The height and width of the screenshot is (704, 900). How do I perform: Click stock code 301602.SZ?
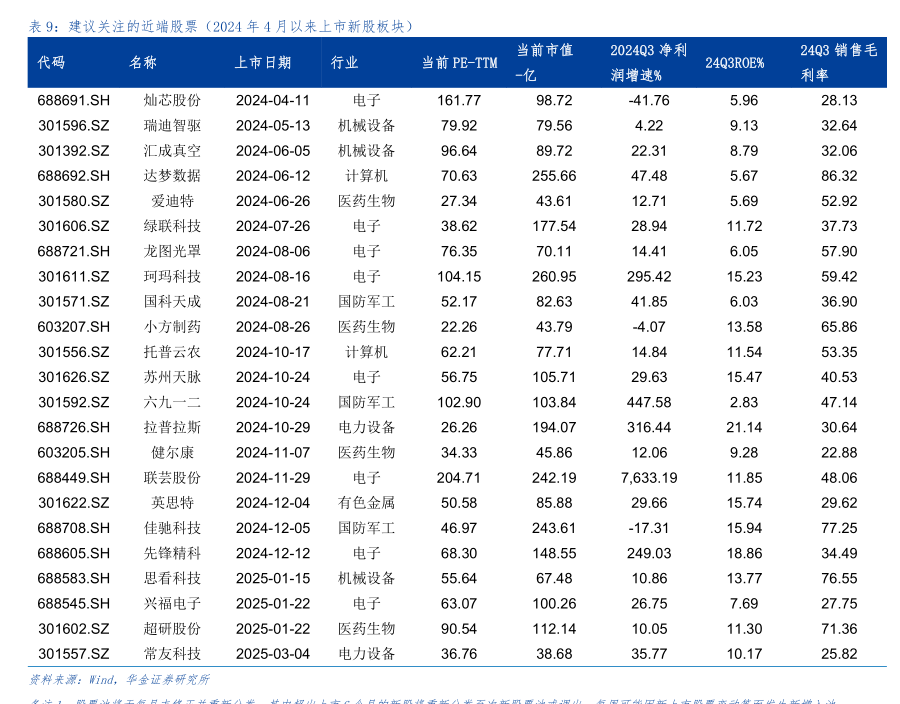click(73, 628)
